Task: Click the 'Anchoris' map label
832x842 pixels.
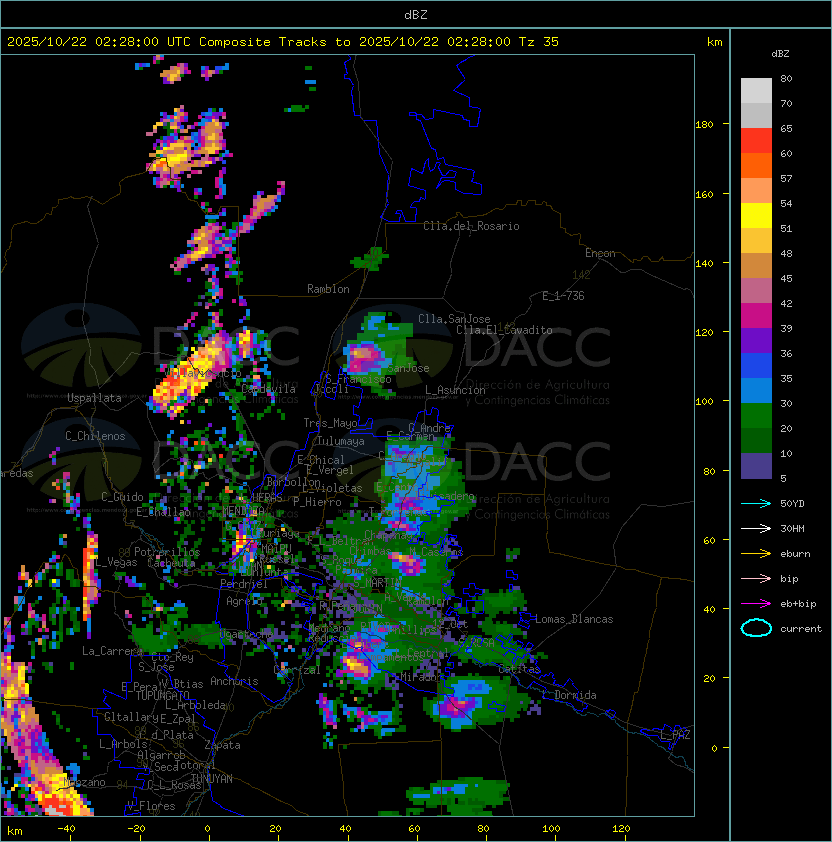Action: coord(234,682)
